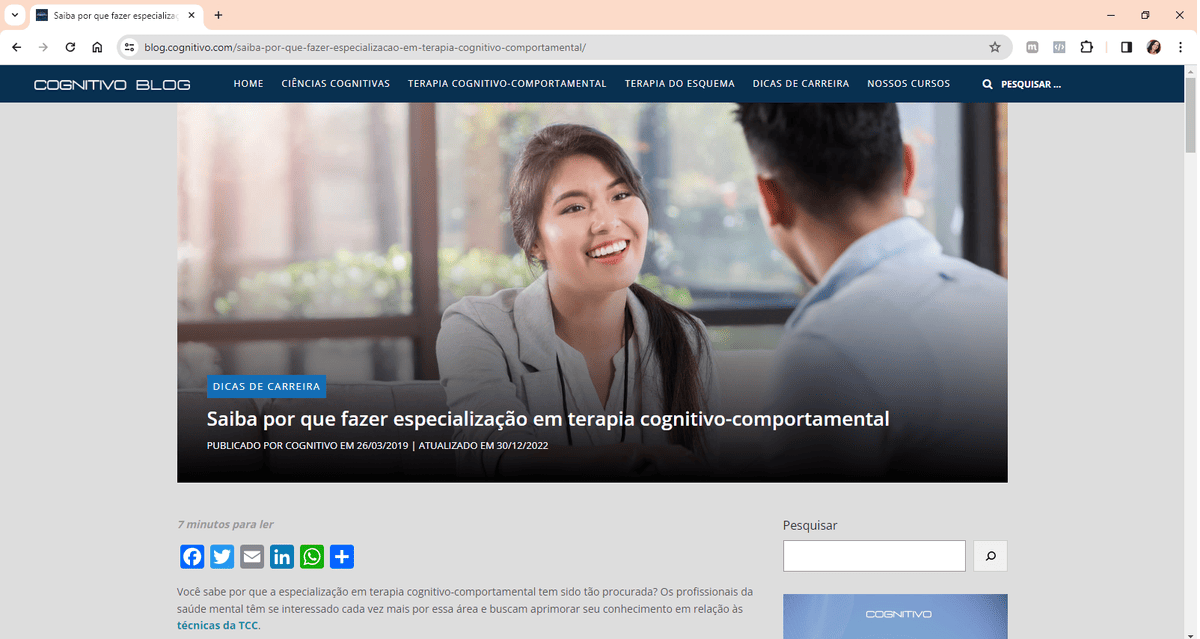Open the blue plus share options

click(342, 557)
